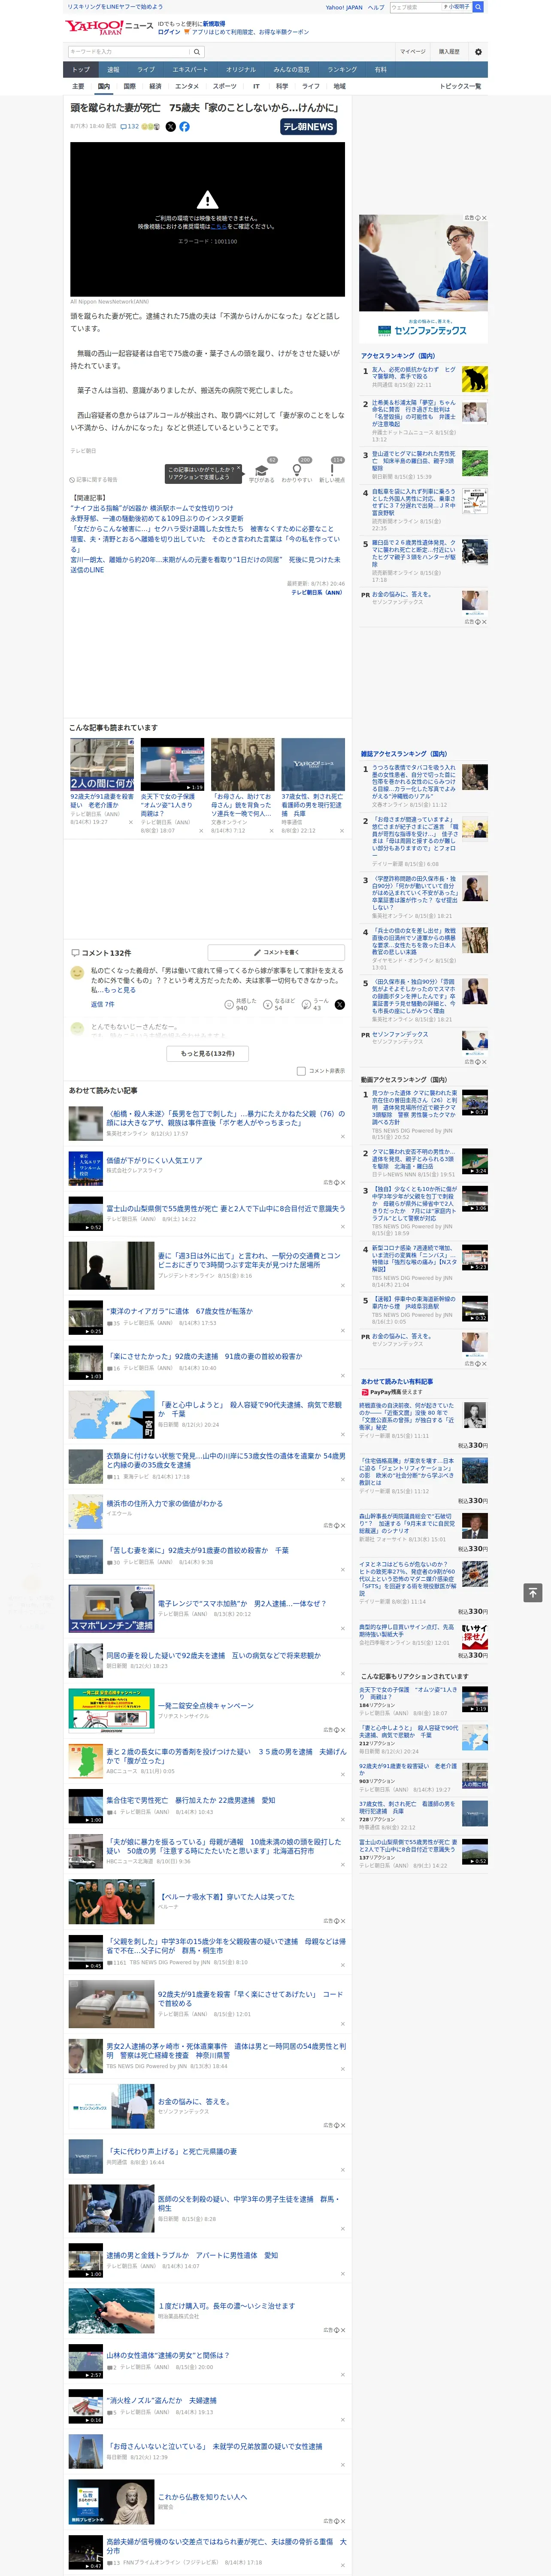Open 集合住宅で男性死亡 article

[x=191, y=1800]
